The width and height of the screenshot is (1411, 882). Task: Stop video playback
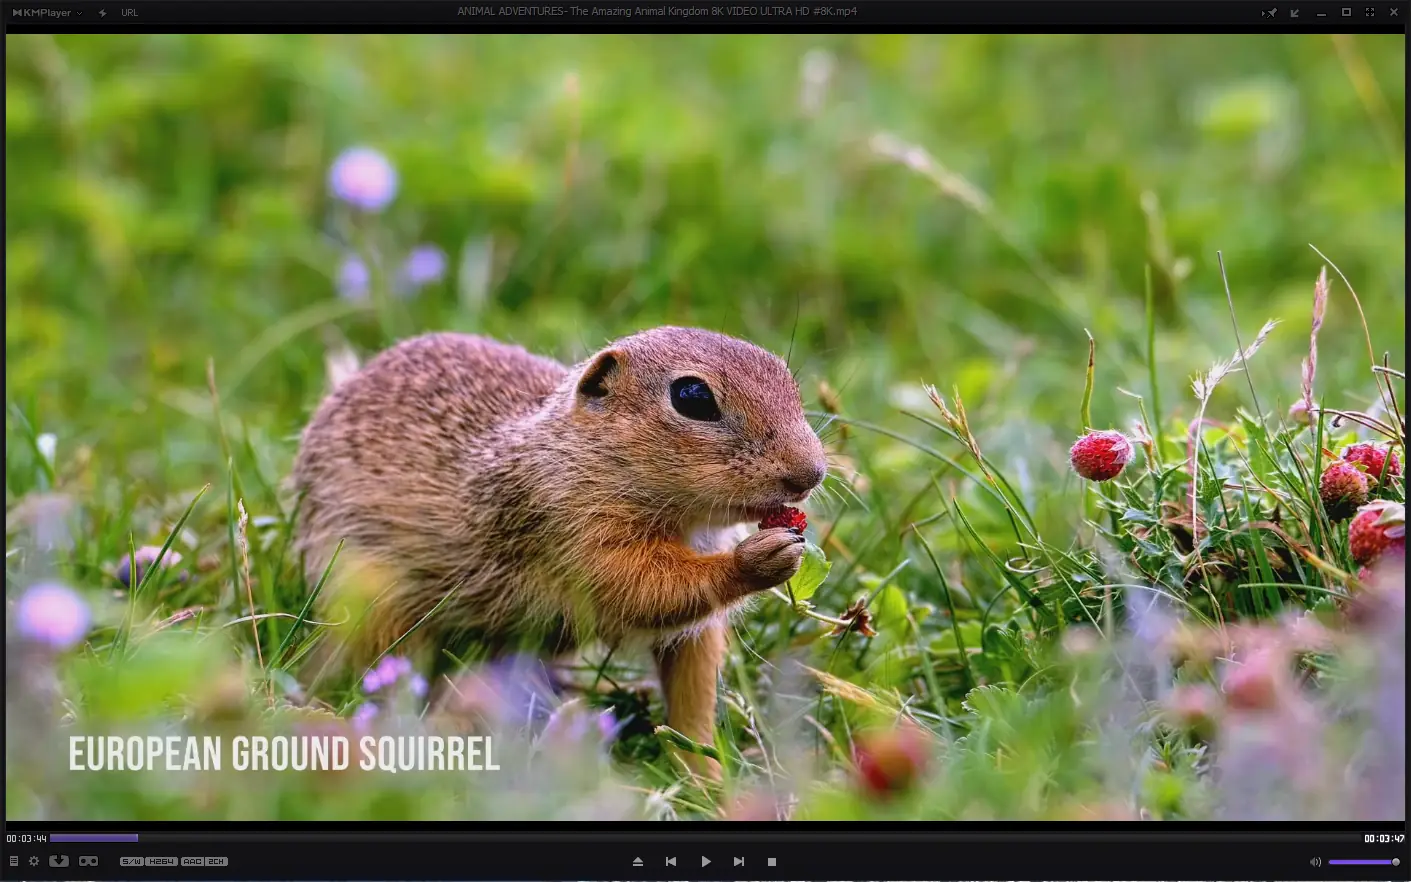click(x=772, y=861)
